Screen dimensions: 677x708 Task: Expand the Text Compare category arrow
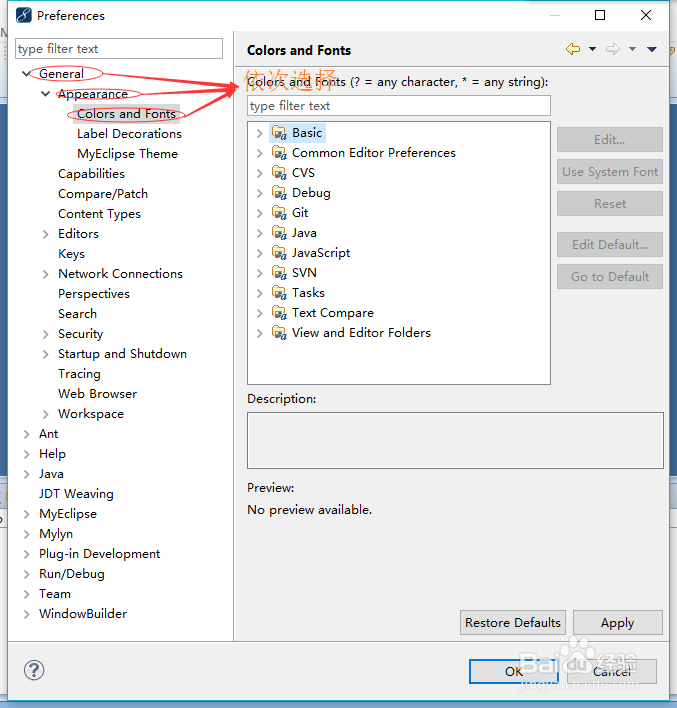259,313
